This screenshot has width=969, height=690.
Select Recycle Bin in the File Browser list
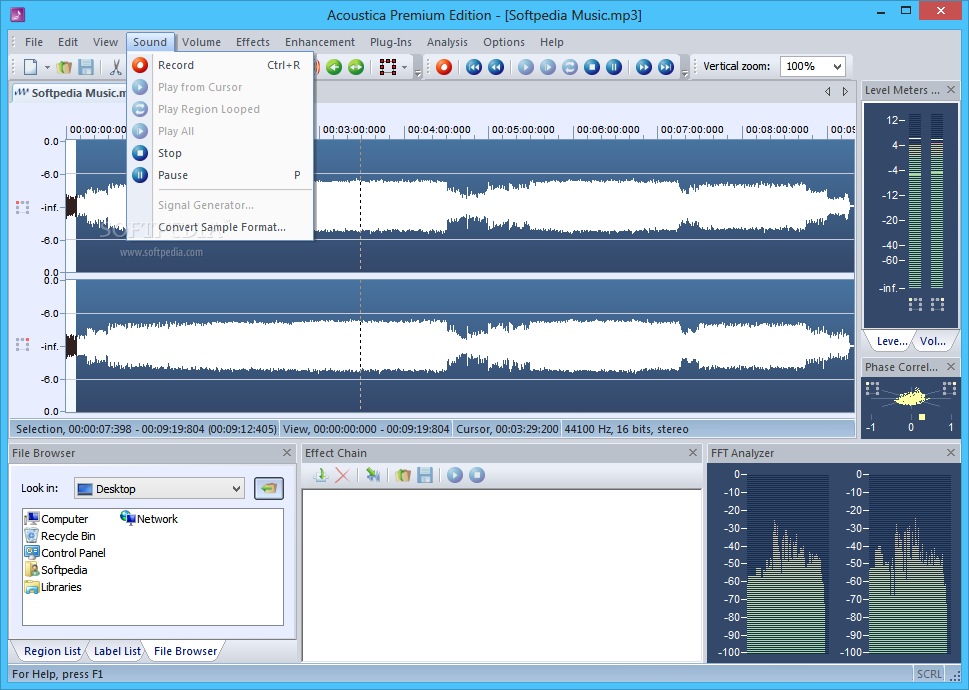pos(60,536)
